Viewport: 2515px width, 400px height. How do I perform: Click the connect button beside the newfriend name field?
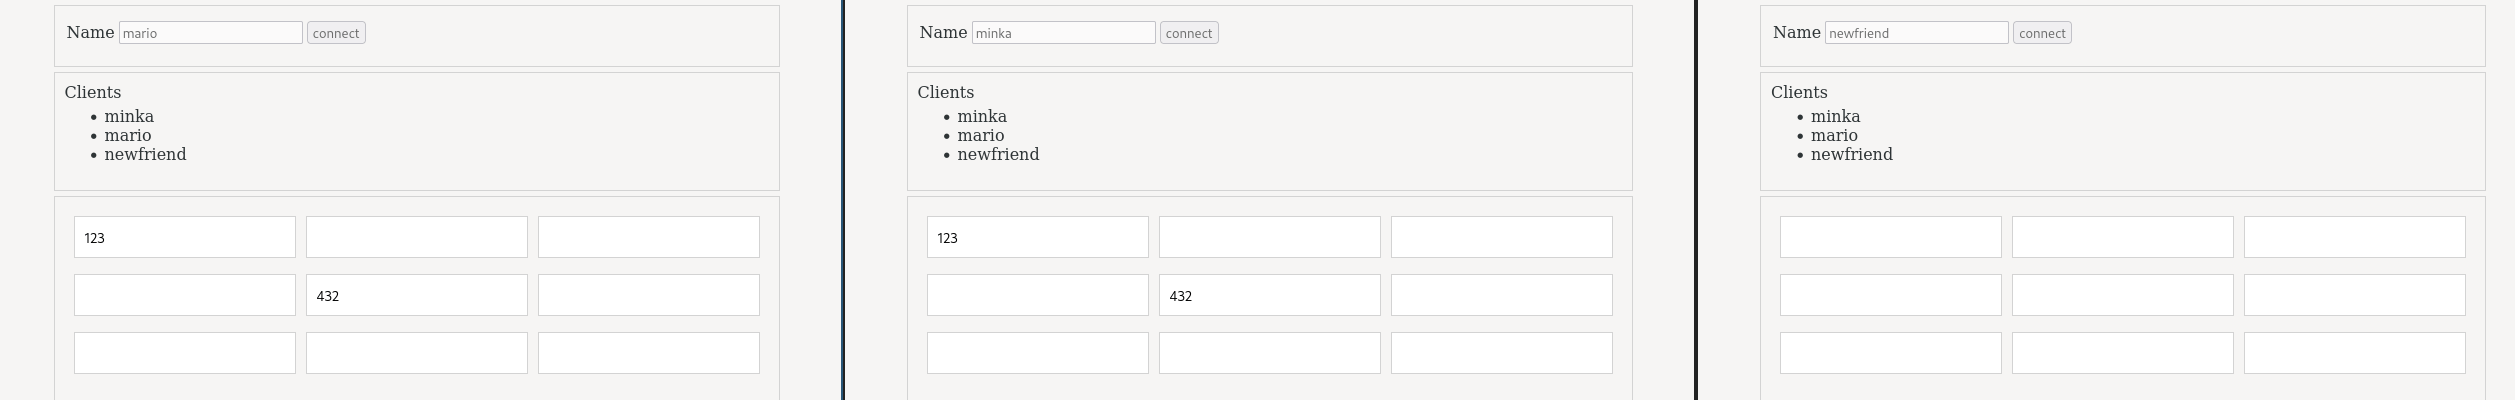[x=2042, y=33]
